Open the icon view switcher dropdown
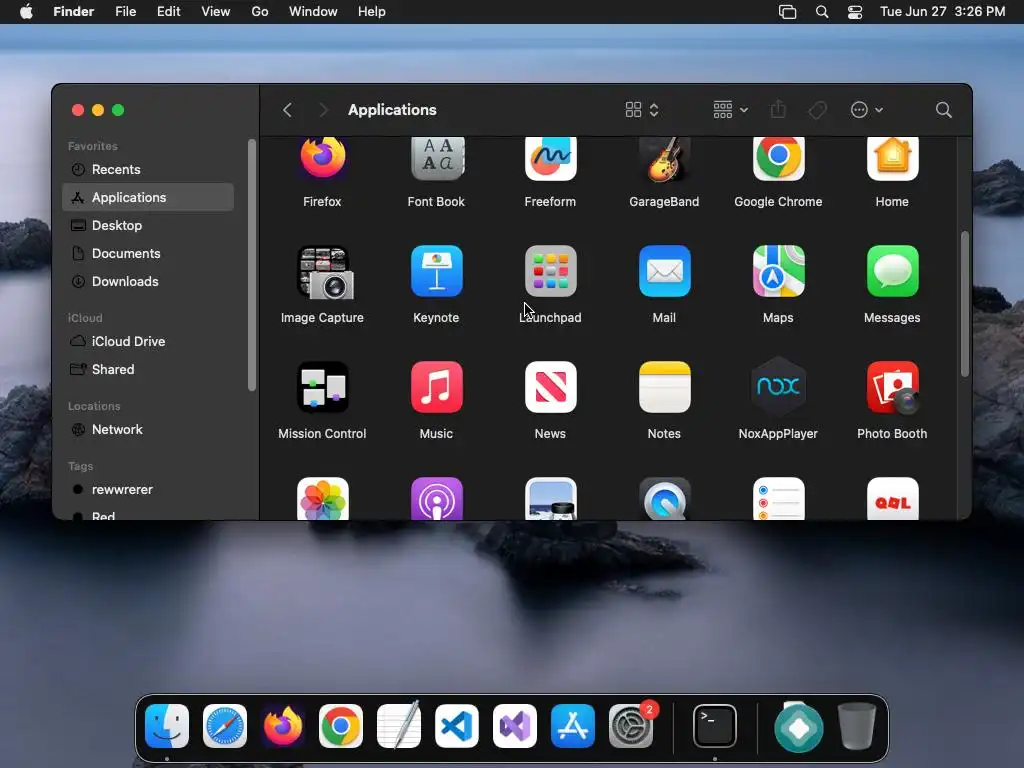The image size is (1024, 768). (642, 110)
